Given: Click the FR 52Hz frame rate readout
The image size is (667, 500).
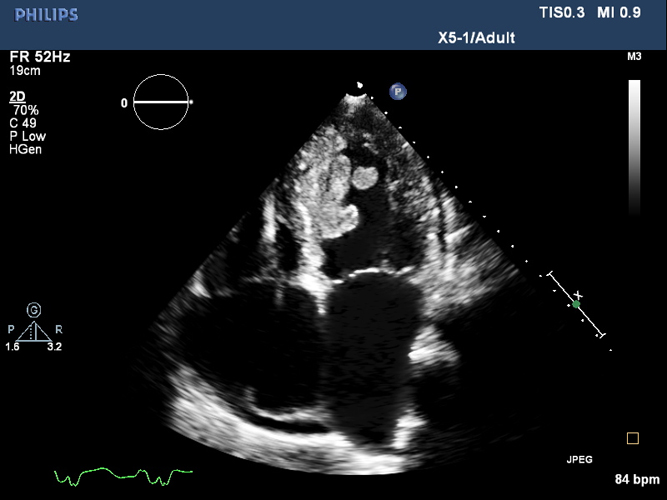Looking at the screenshot, I should tap(40, 57).
